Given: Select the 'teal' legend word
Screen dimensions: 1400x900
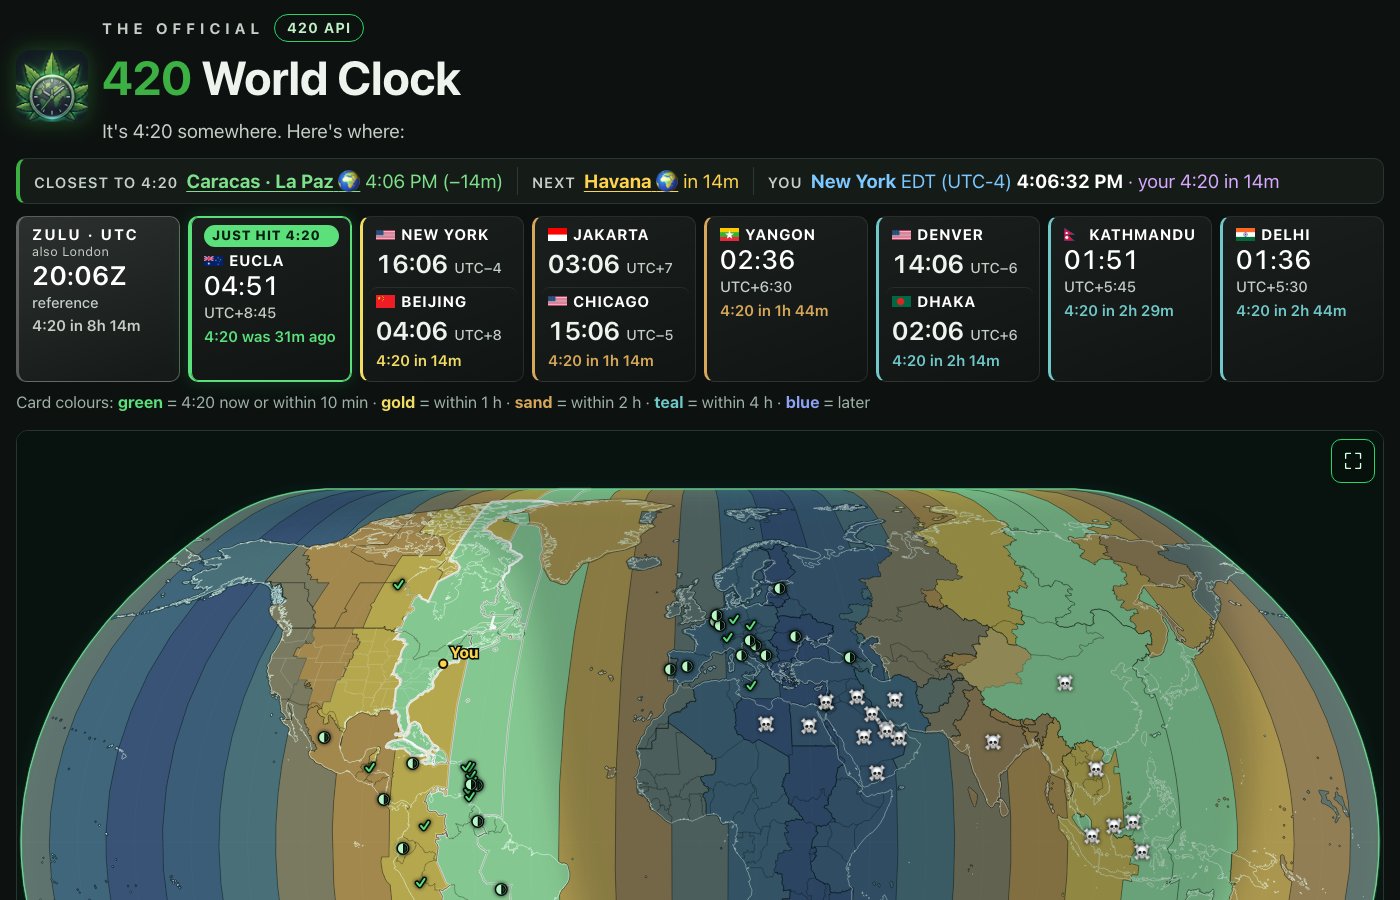Looking at the screenshot, I should pyautogui.click(x=669, y=403).
